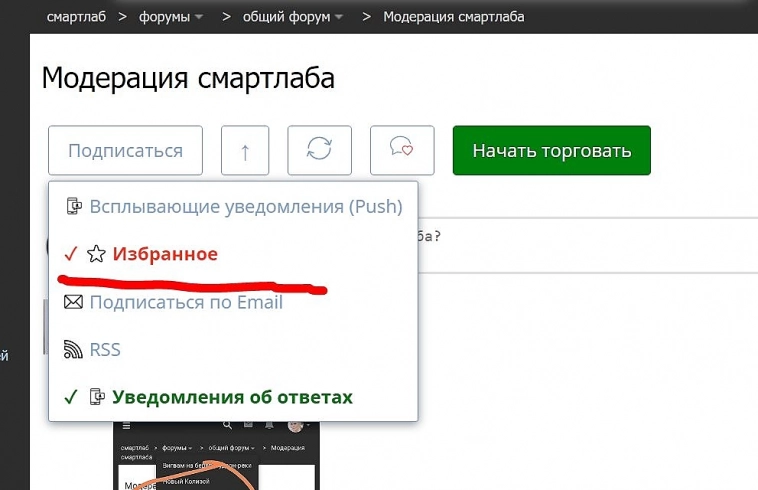Click the up arrow button
Screen dimensions: 758x490
[x=245, y=151]
